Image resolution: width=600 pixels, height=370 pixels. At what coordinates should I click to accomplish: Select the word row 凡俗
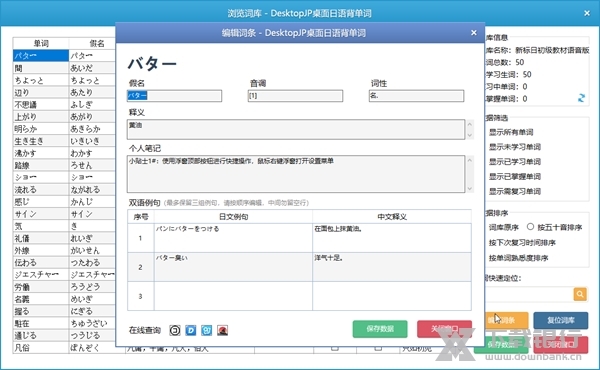point(41,347)
